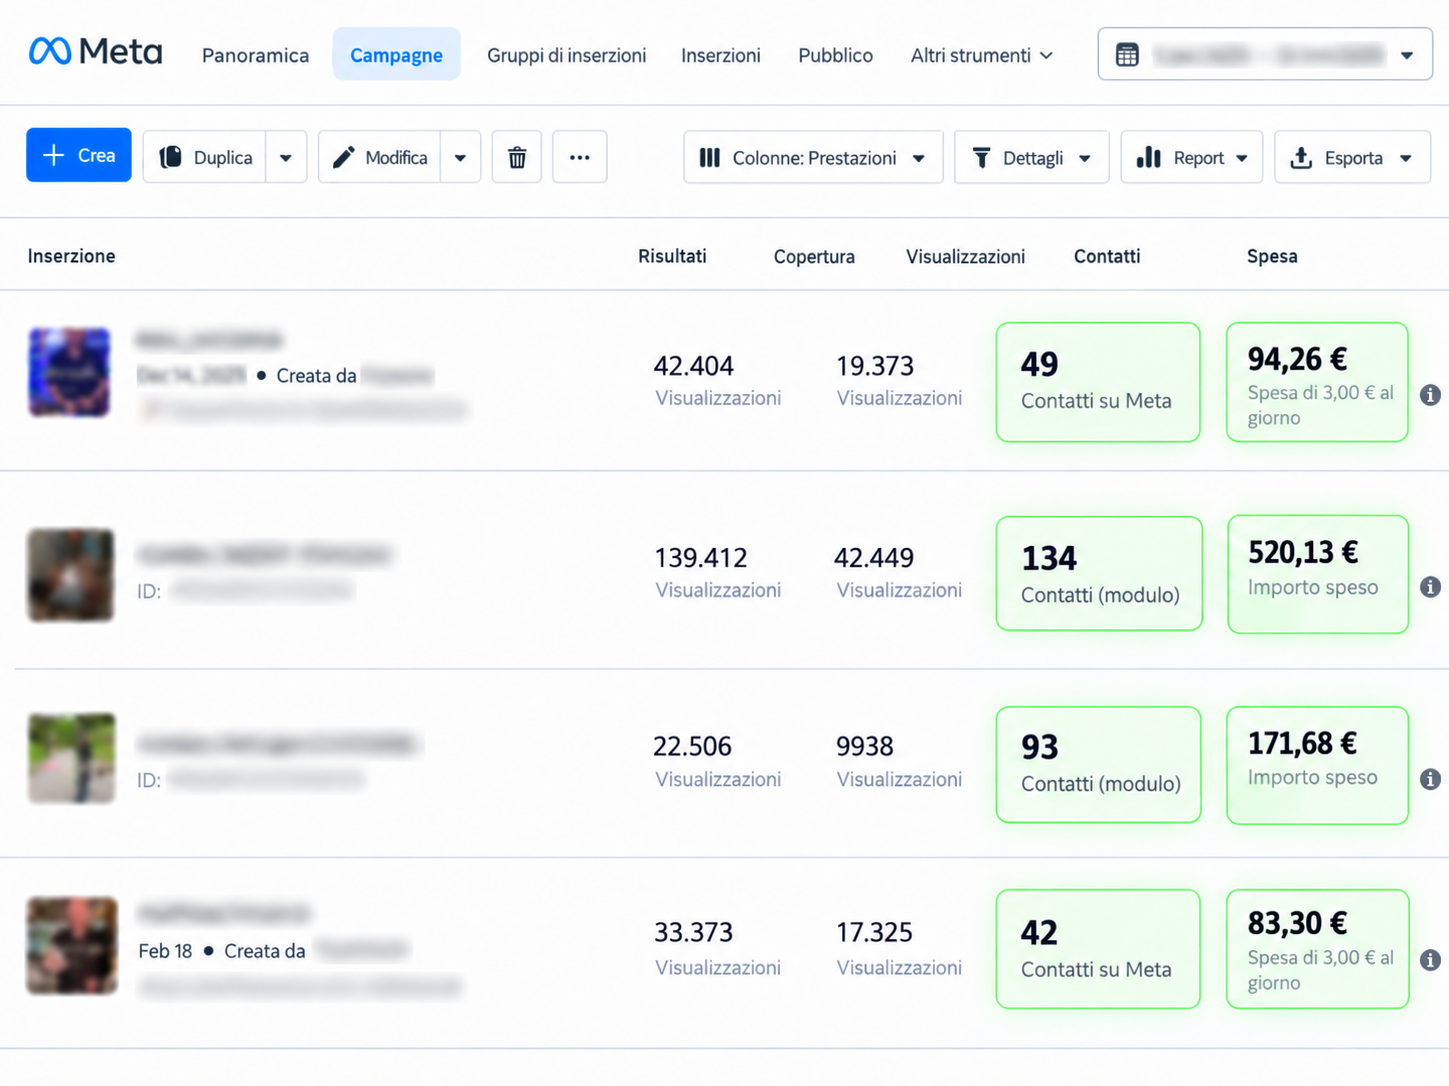Screen dimensions: 1449x1086
Task: Open thumbnail of the 139.412 results ad
Action: coord(70,575)
